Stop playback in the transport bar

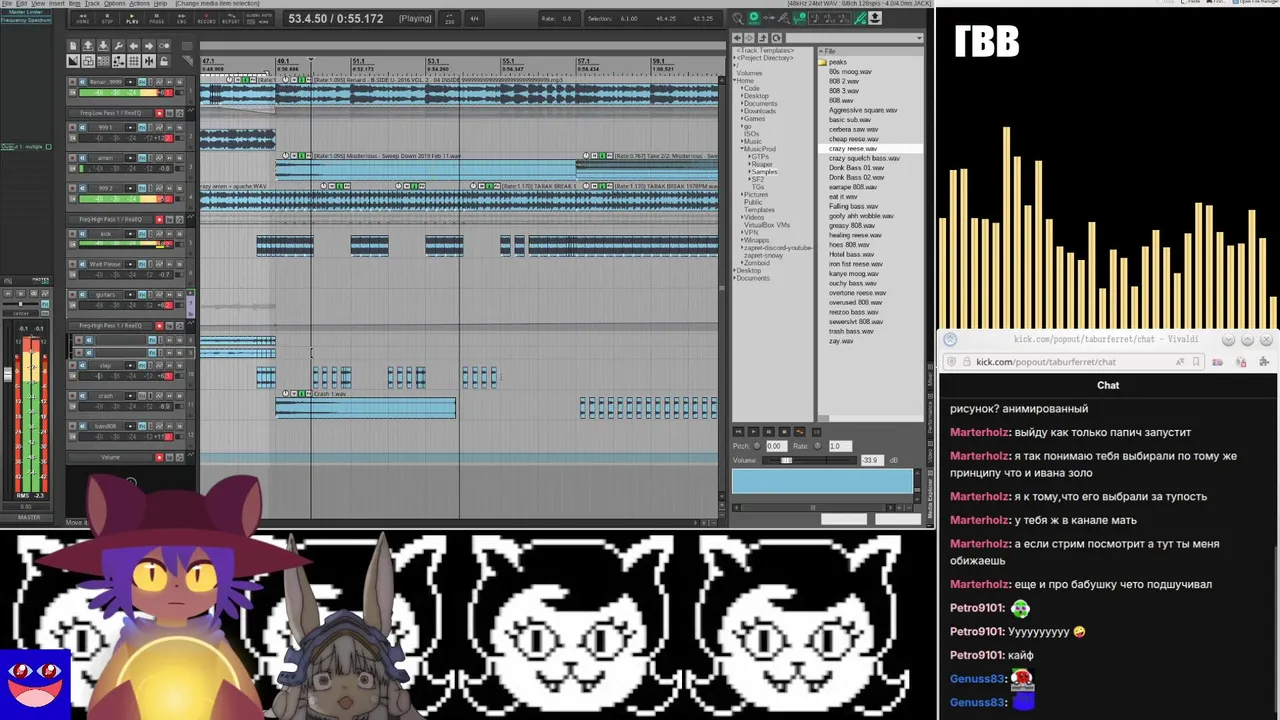[x=107, y=18]
